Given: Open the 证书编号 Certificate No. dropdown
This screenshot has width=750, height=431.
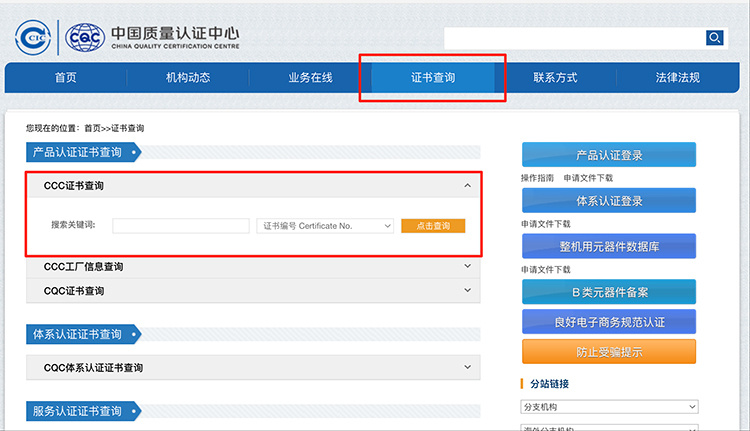Looking at the screenshot, I should (326, 226).
